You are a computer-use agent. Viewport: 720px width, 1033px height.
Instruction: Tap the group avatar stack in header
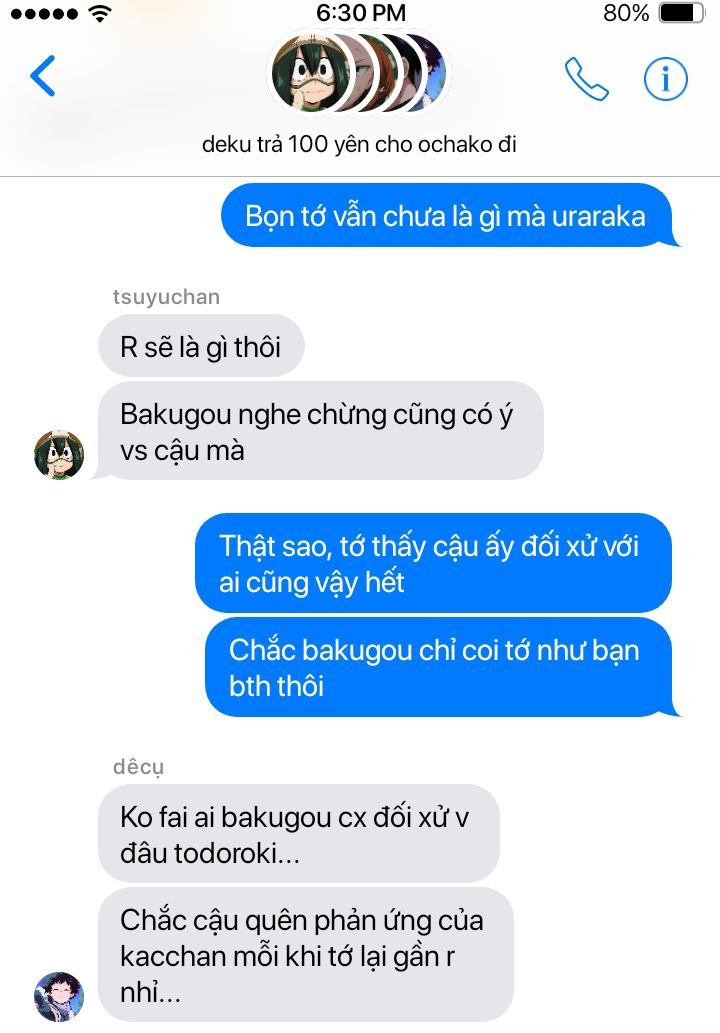click(360, 72)
